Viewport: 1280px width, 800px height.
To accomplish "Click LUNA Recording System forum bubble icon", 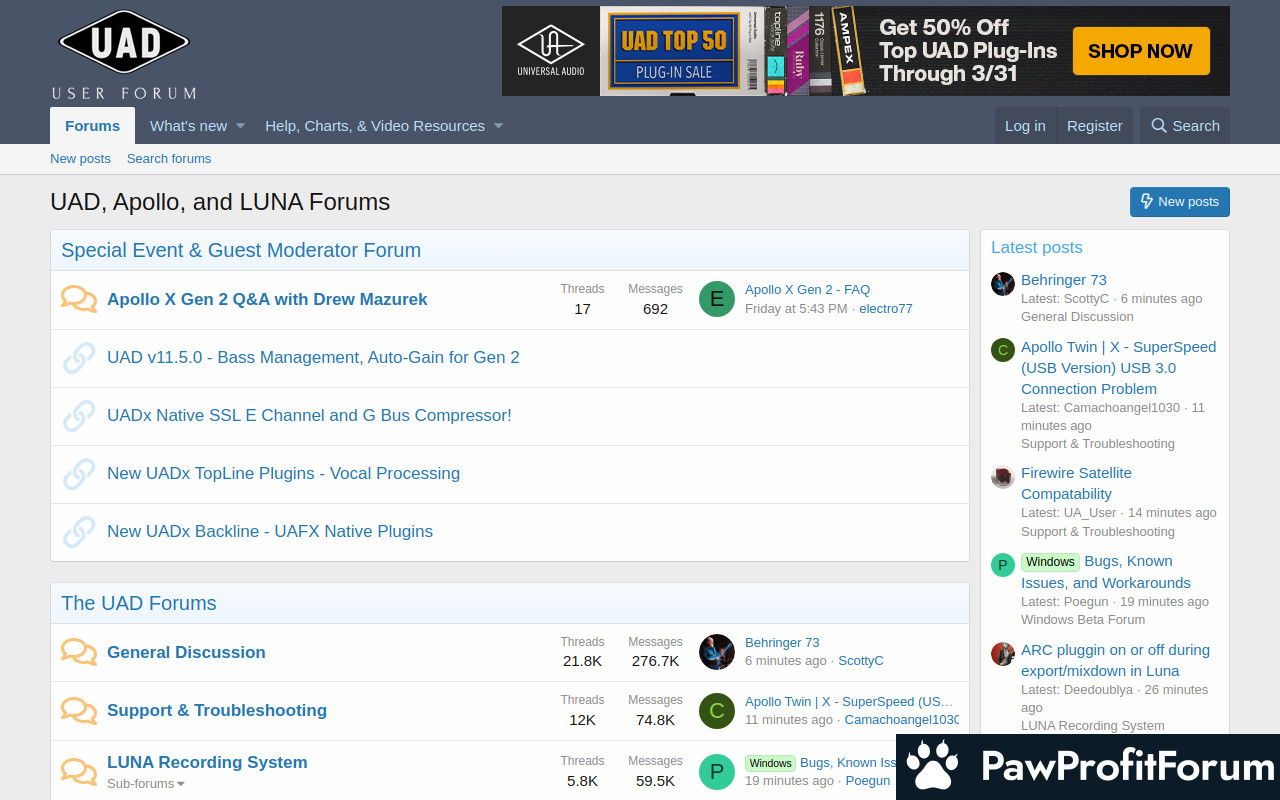I will (79, 771).
